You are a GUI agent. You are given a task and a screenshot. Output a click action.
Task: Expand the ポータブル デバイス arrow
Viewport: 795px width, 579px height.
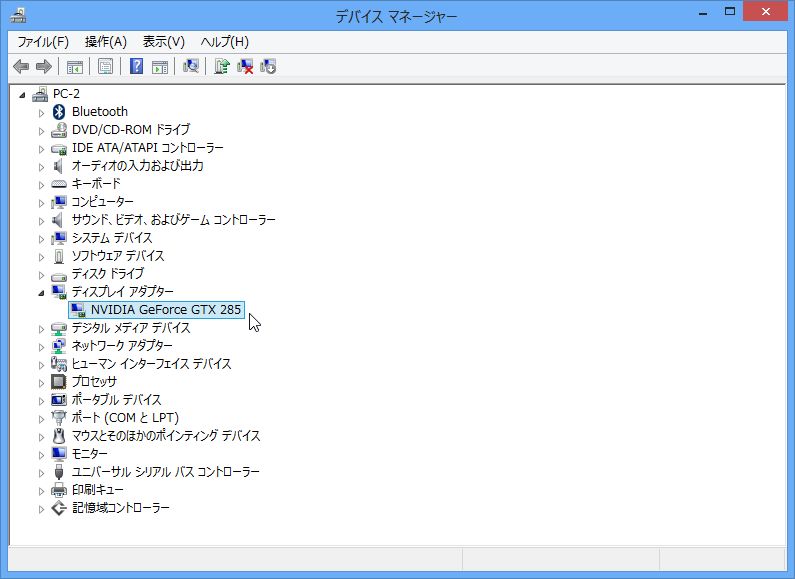[41, 401]
